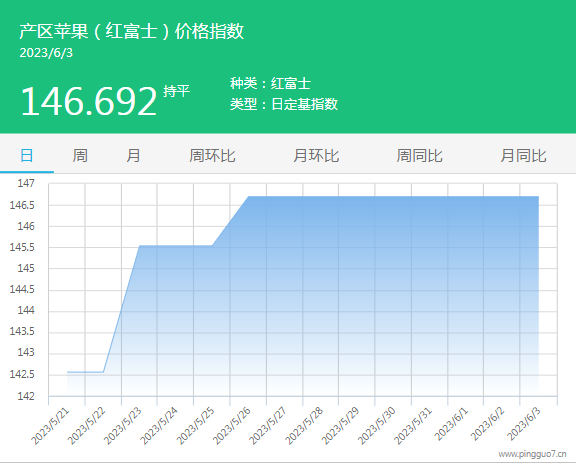Select the 月同比 tab
The height and width of the screenshot is (463, 576).
pos(523,155)
